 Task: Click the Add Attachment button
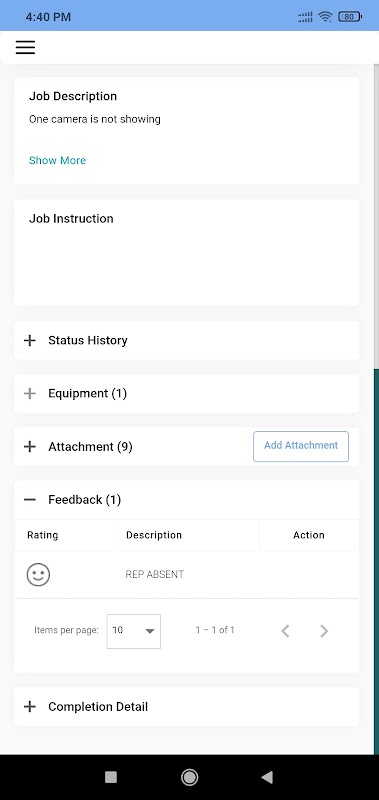click(x=301, y=446)
